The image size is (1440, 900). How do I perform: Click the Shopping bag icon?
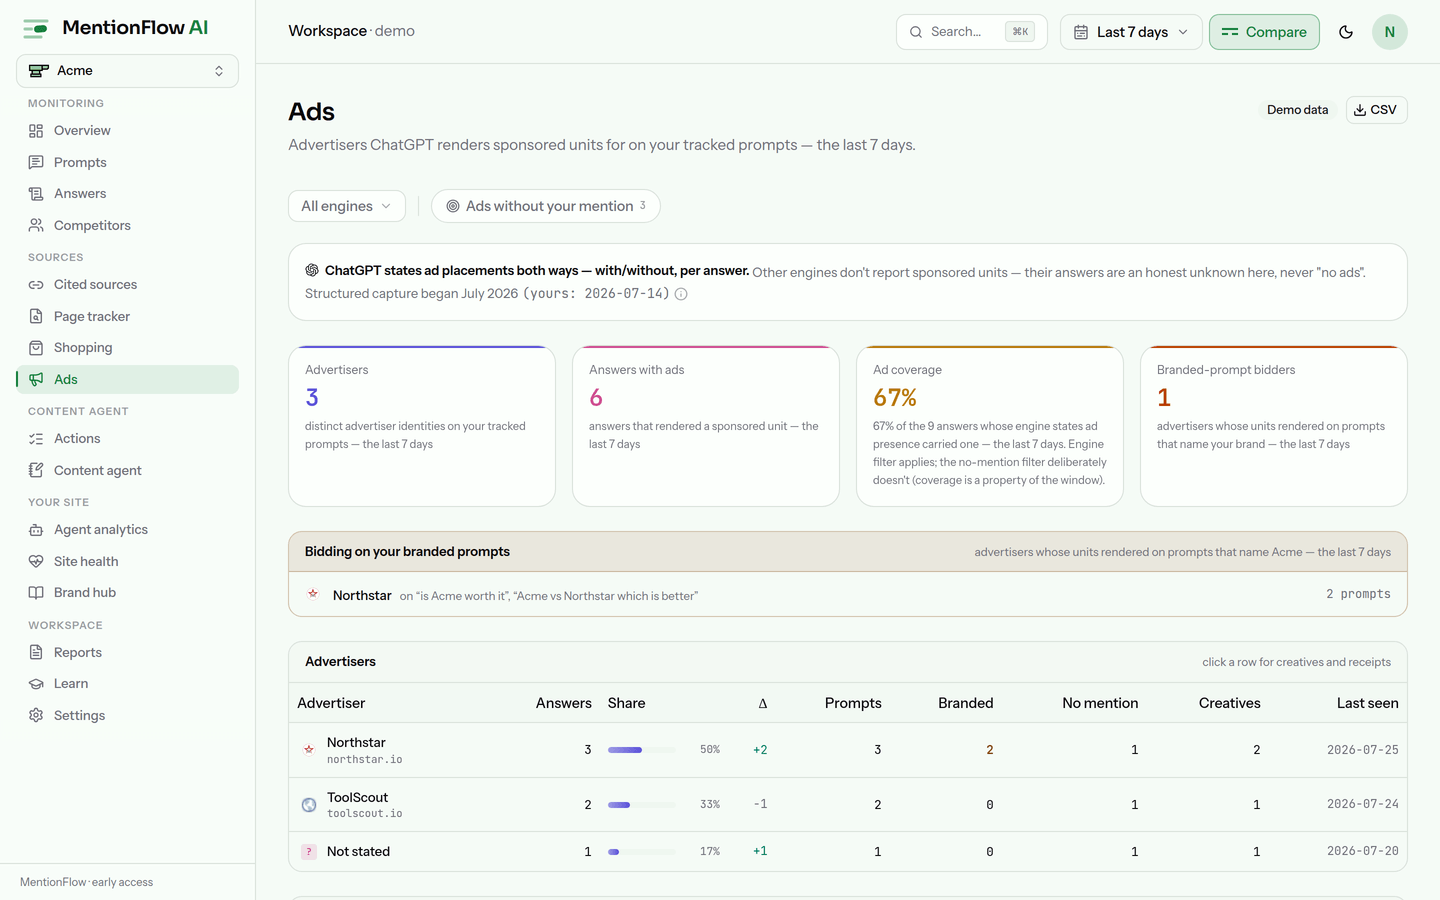tap(36, 348)
